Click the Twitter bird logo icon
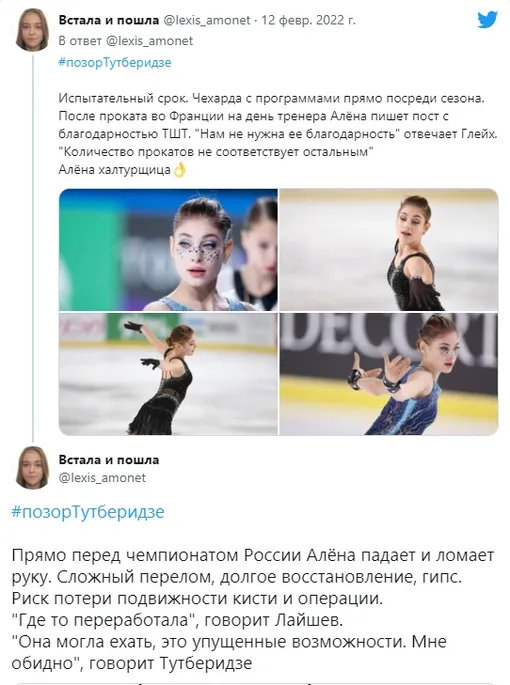The height and width of the screenshot is (685, 510). tap(487, 20)
